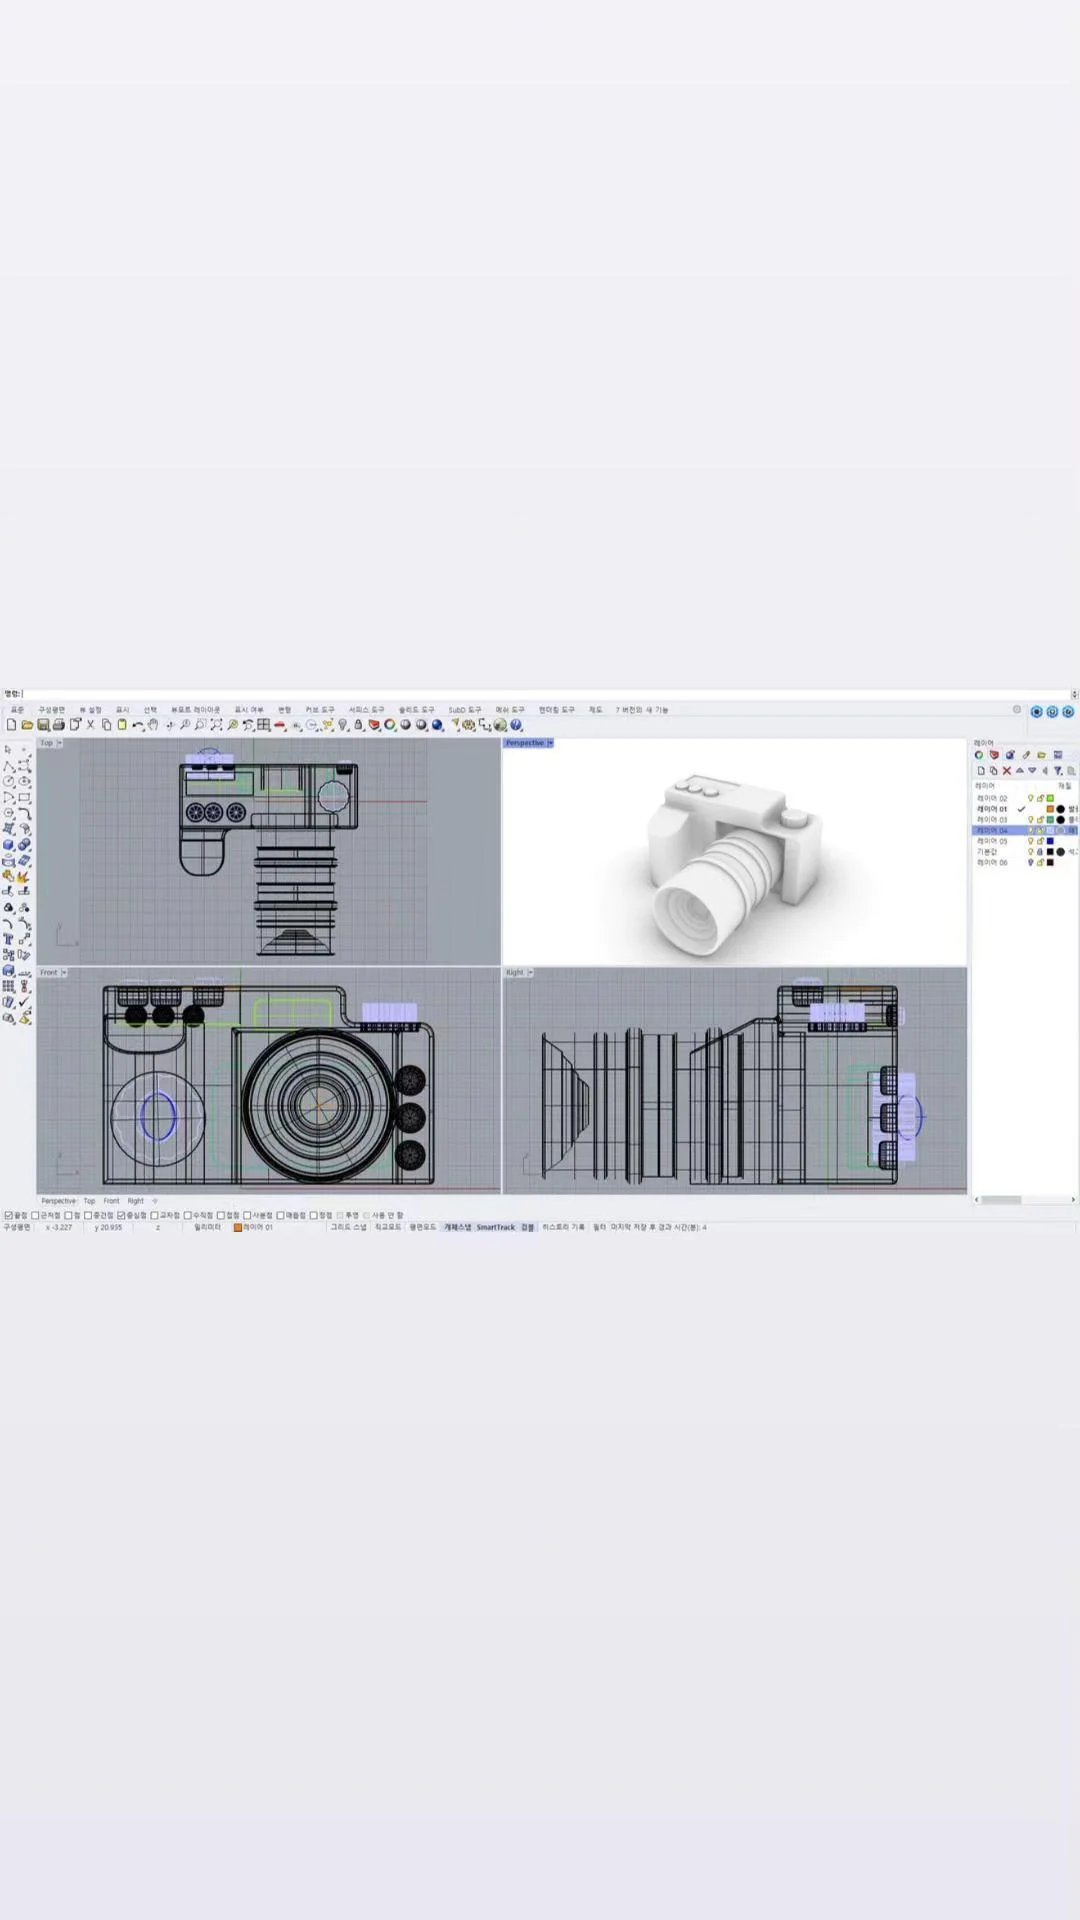This screenshot has width=1080, height=1920.
Task: Toggle the 사분점 osnap checkbox
Action: (248, 1215)
